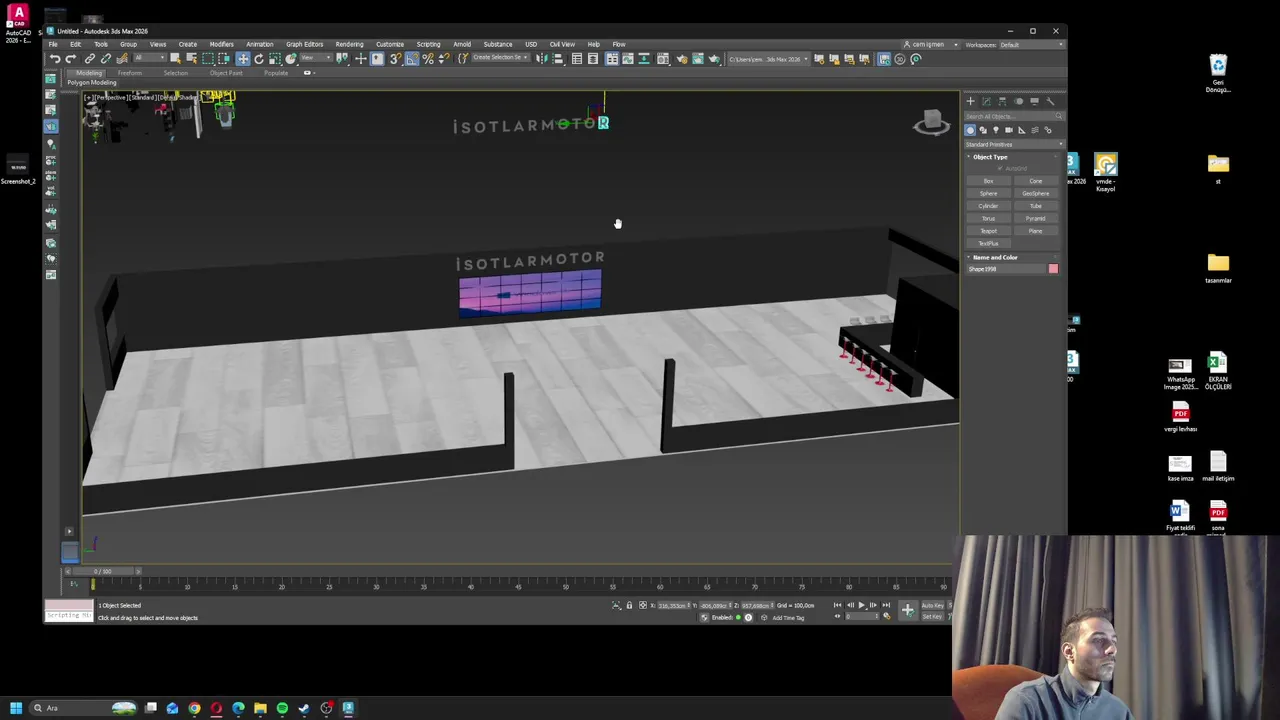Switch to the Object Paint ribbon tab
The width and height of the screenshot is (1280, 720).
coord(226,73)
